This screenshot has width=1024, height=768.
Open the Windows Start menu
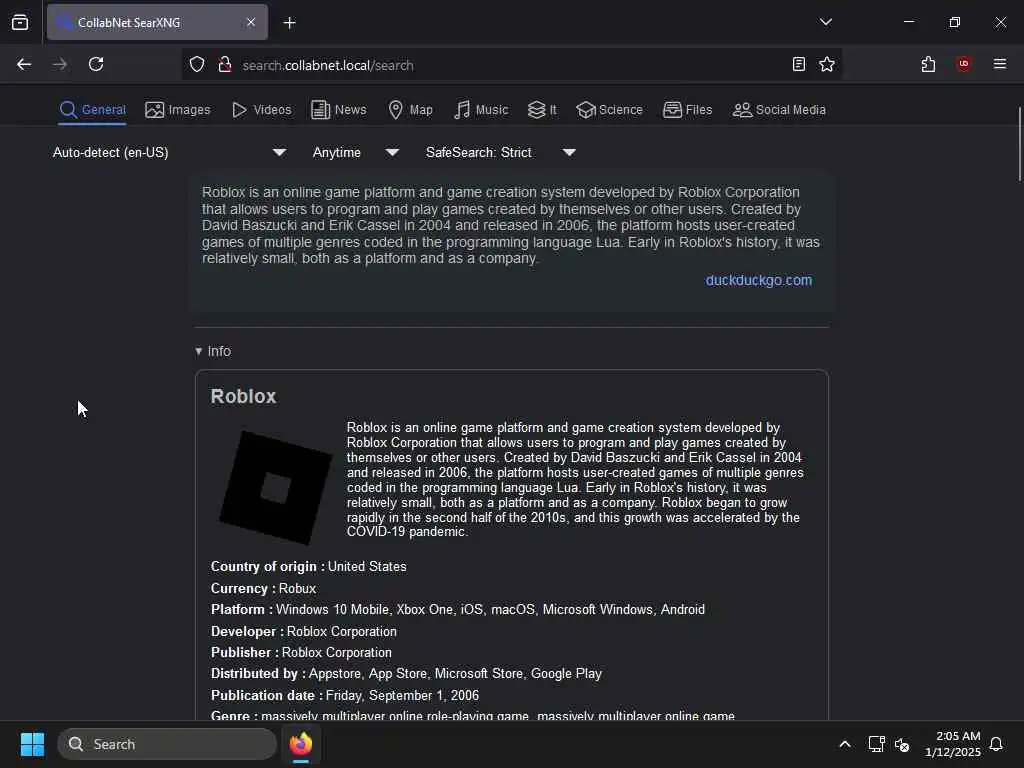point(32,744)
